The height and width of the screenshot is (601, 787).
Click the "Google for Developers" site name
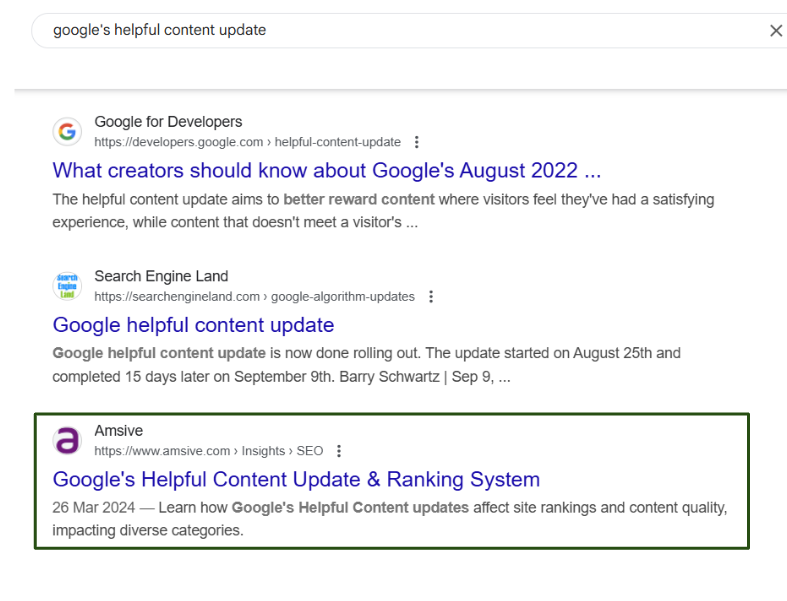168,122
